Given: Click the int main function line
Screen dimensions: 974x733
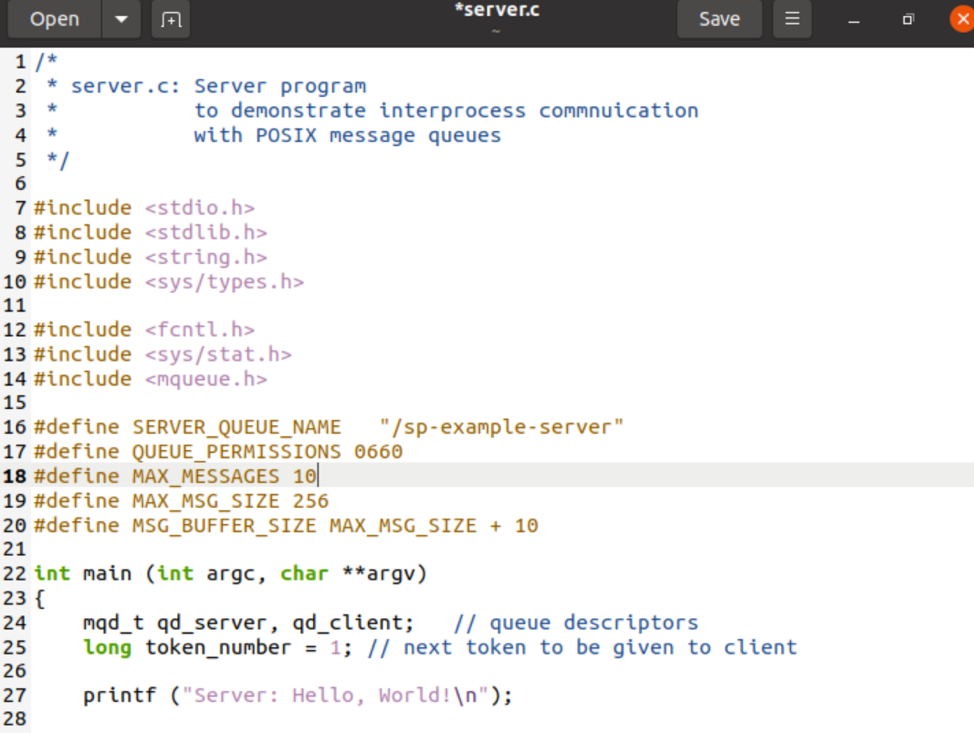Looking at the screenshot, I should 230,574.
